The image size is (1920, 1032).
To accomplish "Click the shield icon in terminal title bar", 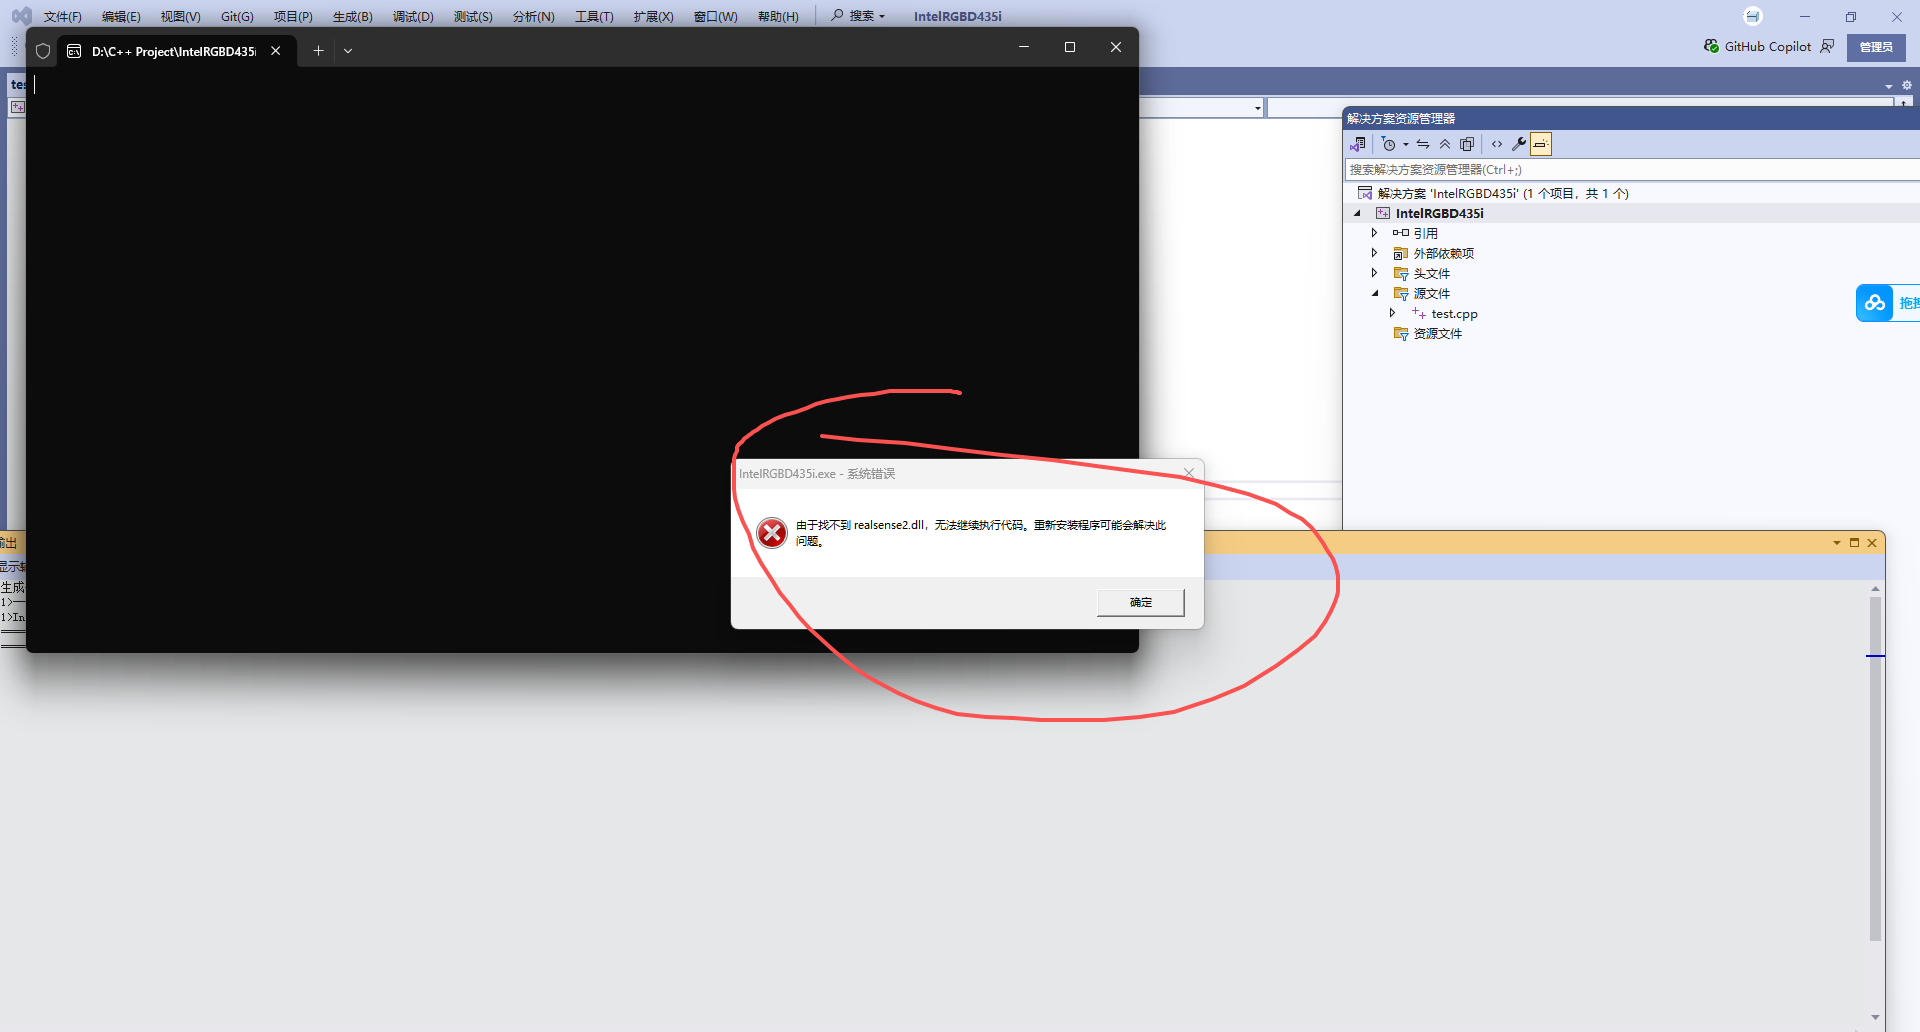I will [43, 51].
